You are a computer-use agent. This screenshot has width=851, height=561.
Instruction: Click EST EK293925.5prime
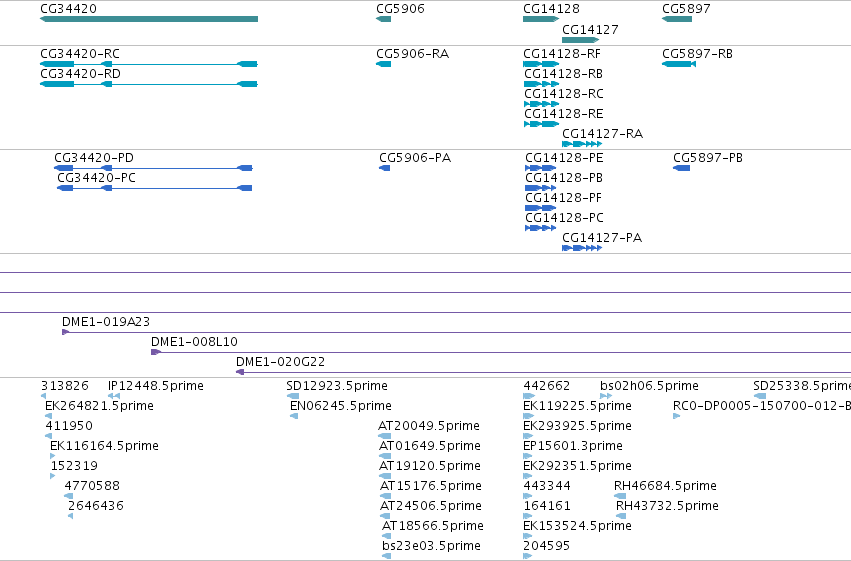pyautogui.click(x=528, y=436)
